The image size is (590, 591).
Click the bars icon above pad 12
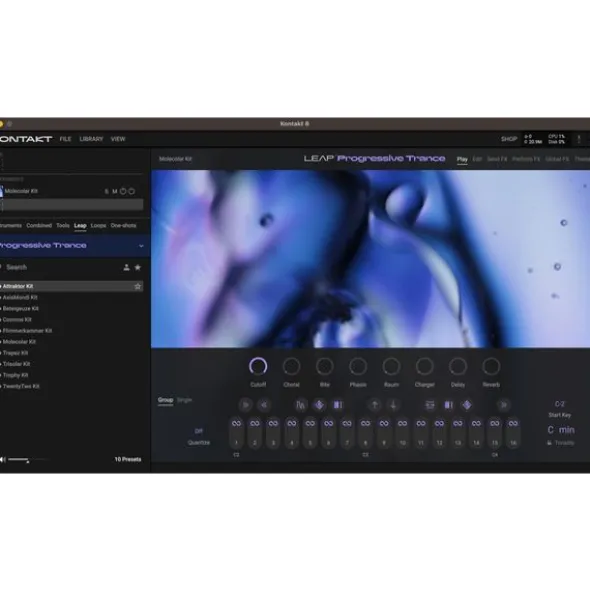click(449, 405)
